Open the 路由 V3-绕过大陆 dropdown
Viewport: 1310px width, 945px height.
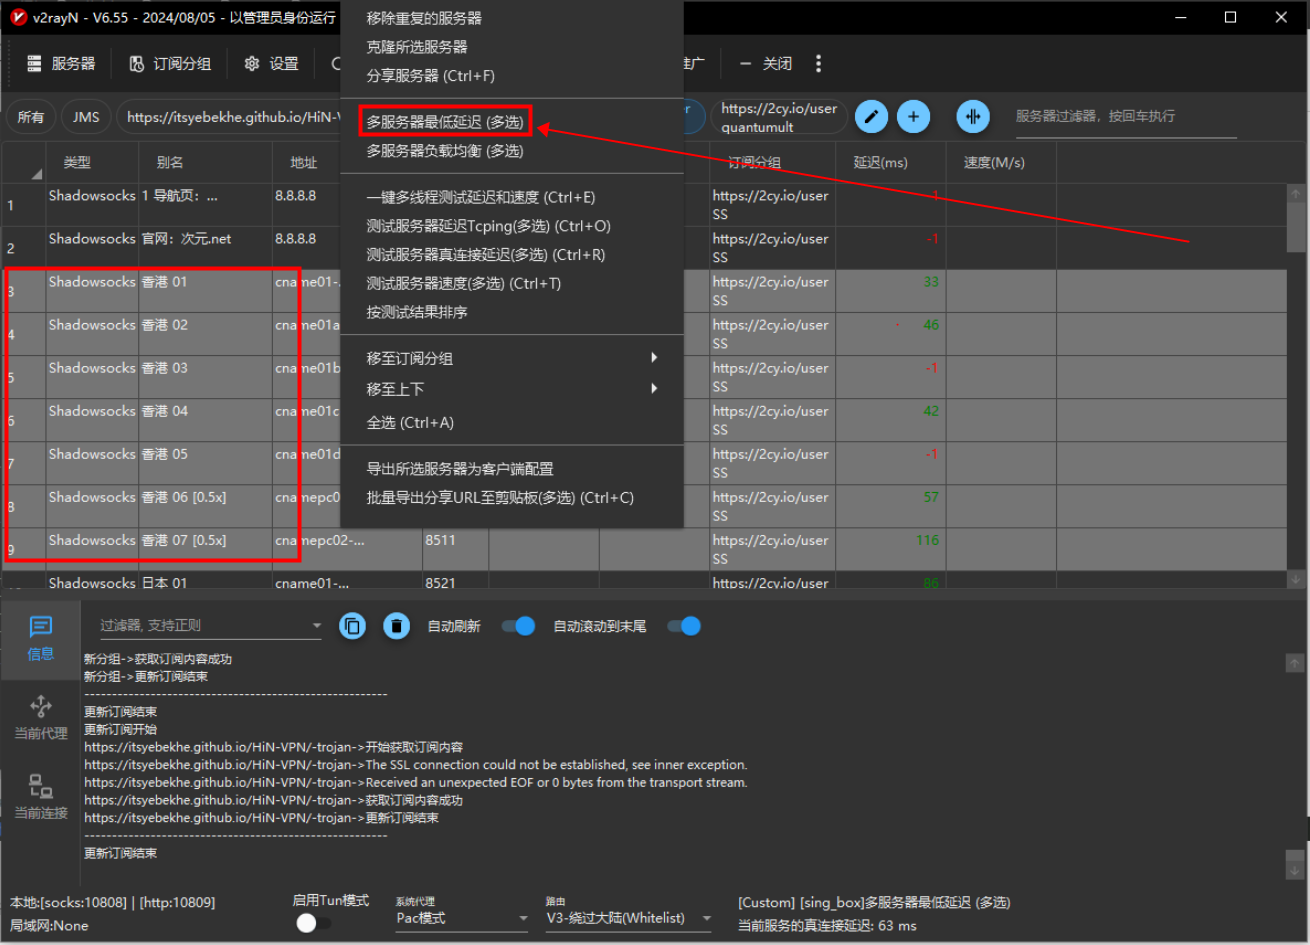pyautogui.click(x=629, y=918)
